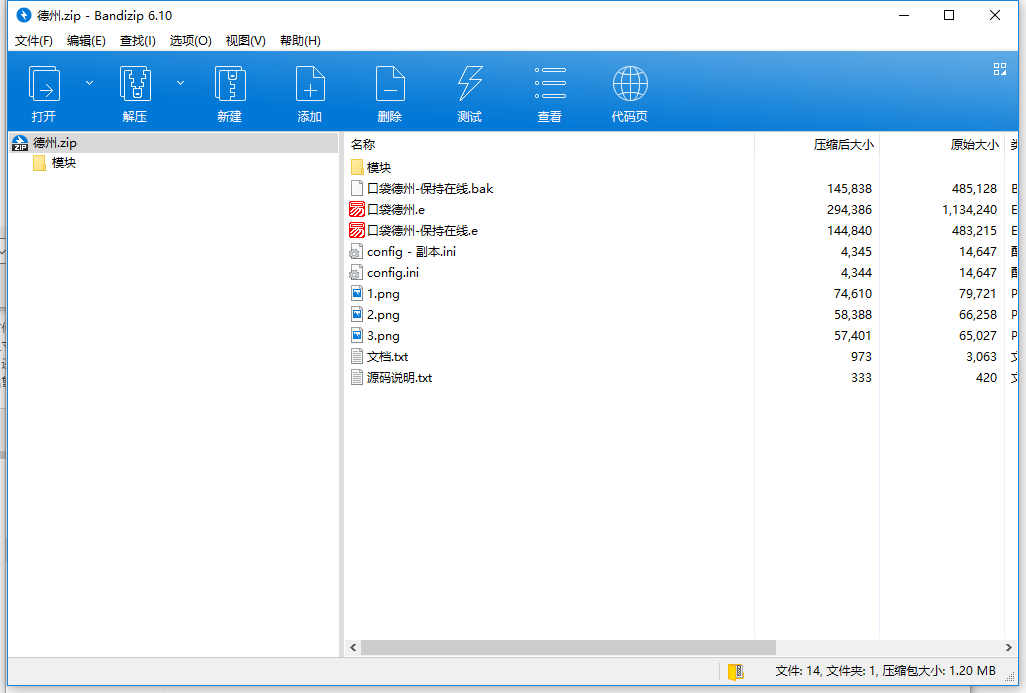Click the Extract (解压) toolbar icon
This screenshot has width=1026, height=693.
pos(135,84)
